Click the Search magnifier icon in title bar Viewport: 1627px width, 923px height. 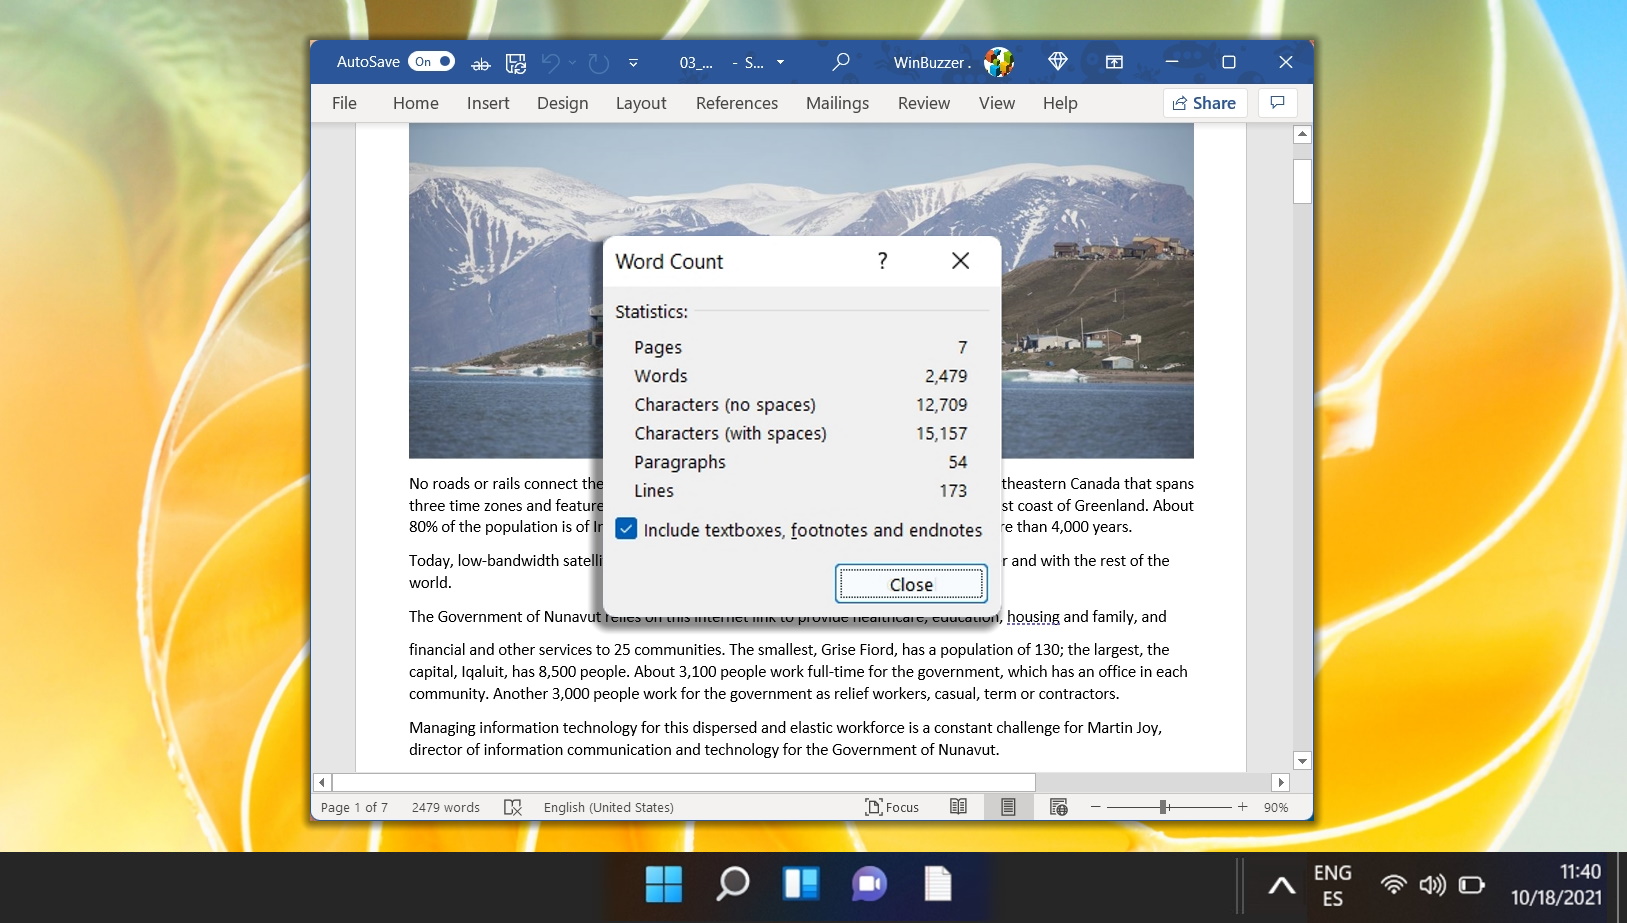coord(841,62)
